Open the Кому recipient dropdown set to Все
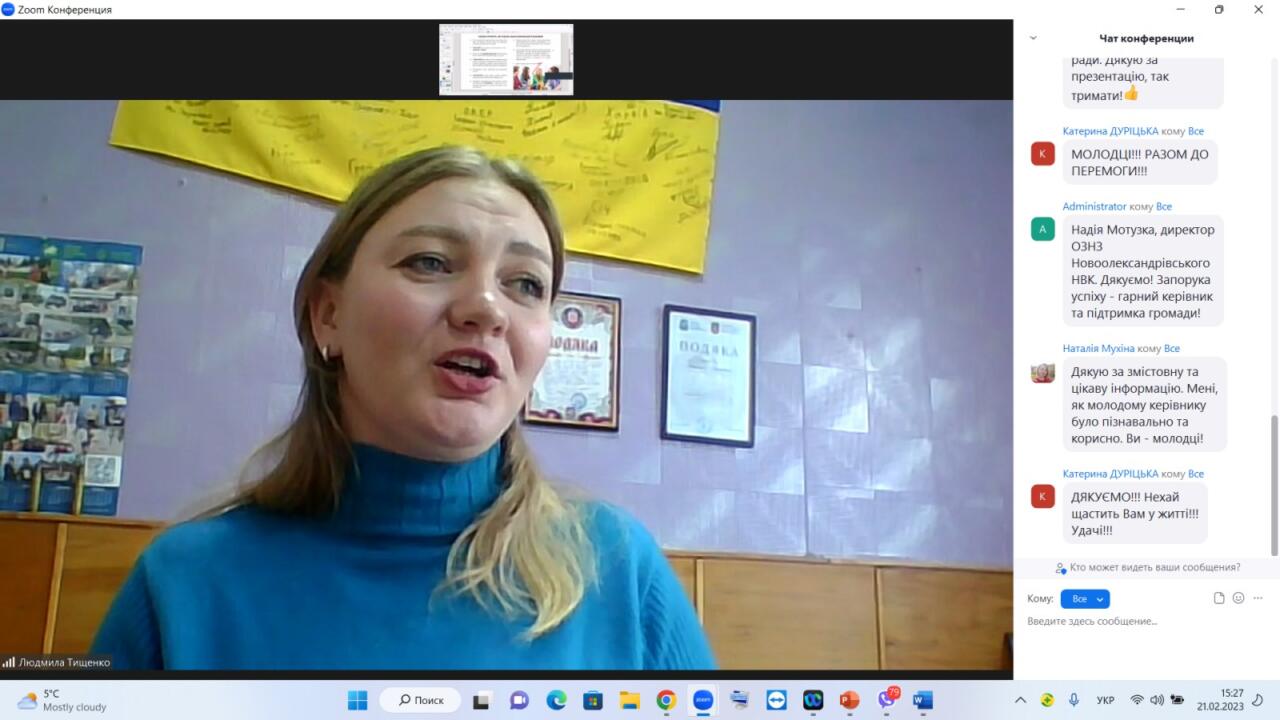 1085,599
